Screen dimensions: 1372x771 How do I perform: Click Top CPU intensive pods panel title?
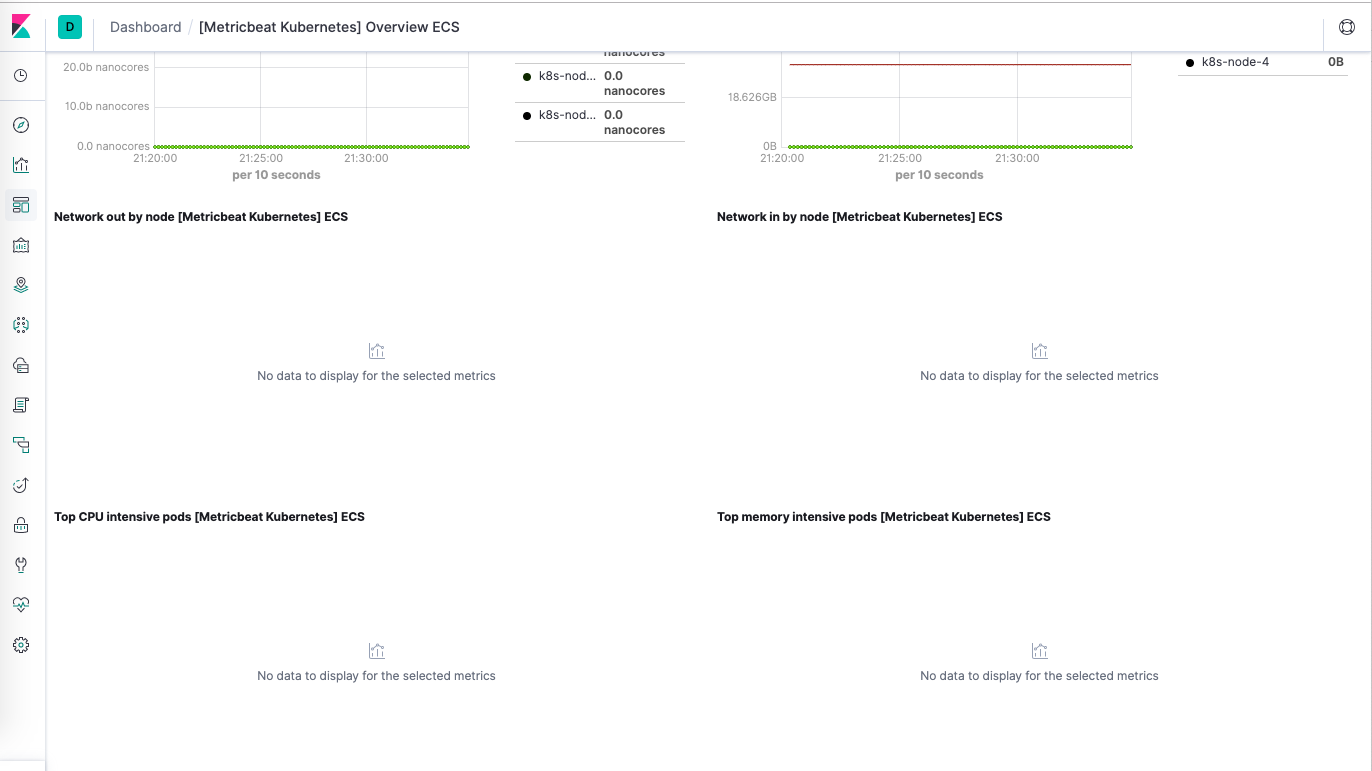(209, 517)
